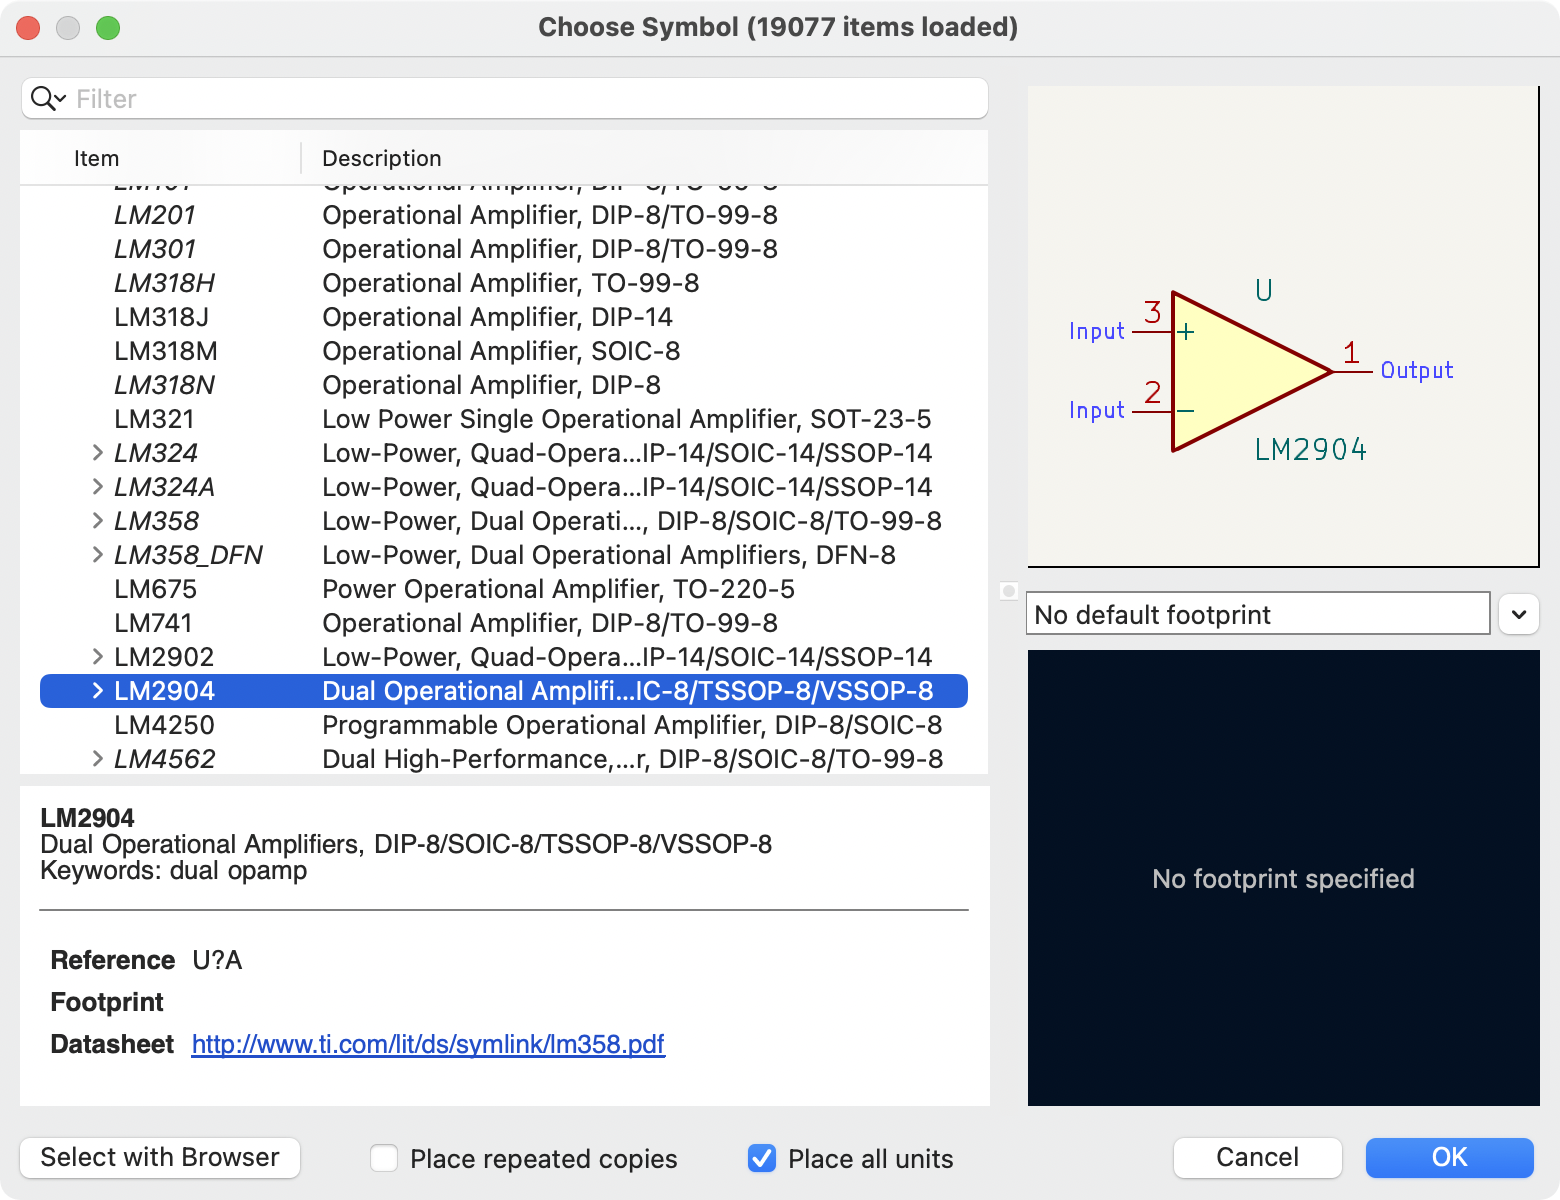
Task: Dismiss the dialog with Cancel
Action: click(1257, 1157)
